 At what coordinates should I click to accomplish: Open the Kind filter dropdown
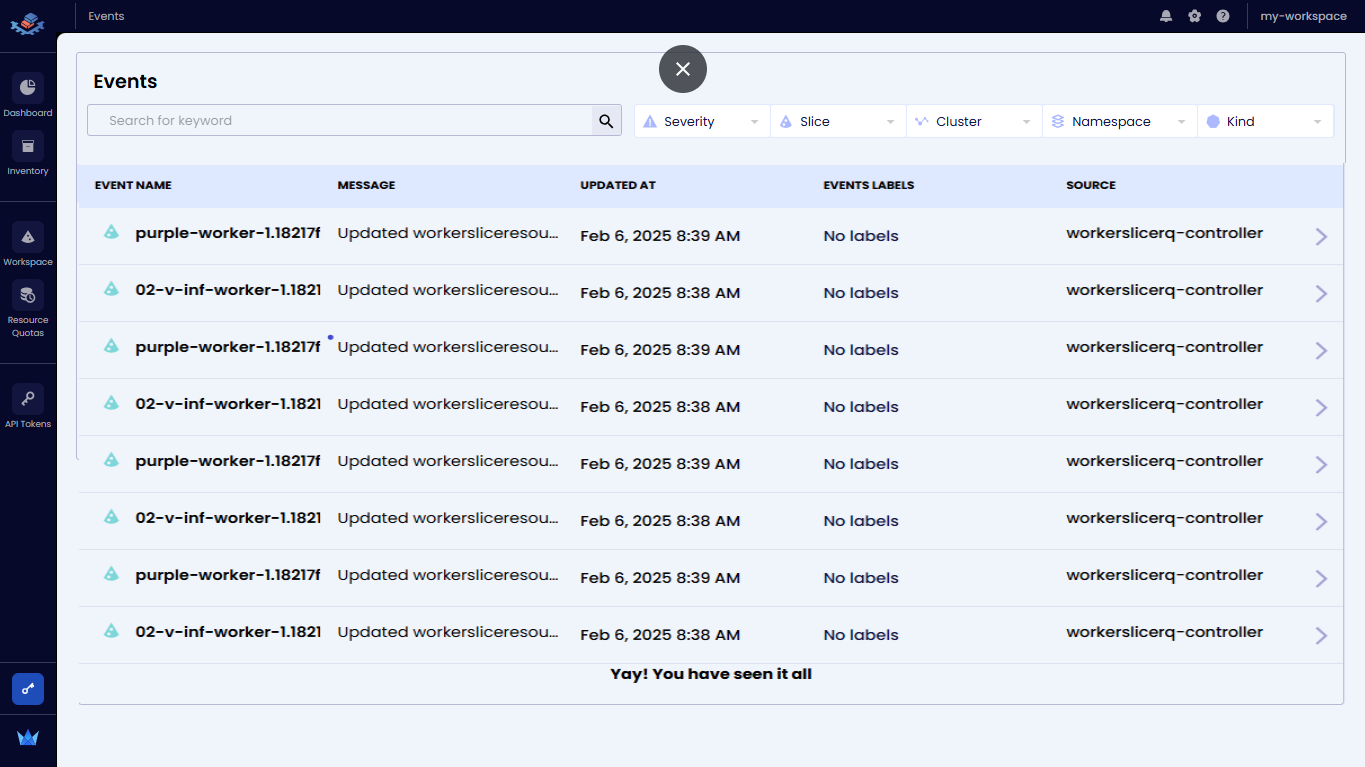pos(1265,121)
